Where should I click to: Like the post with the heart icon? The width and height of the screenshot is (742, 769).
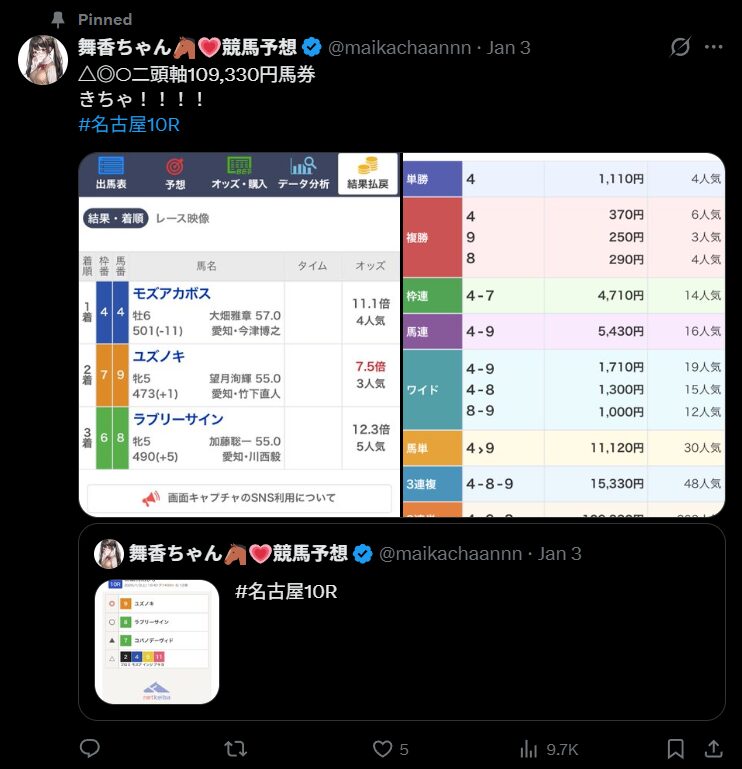pos(390,749)
